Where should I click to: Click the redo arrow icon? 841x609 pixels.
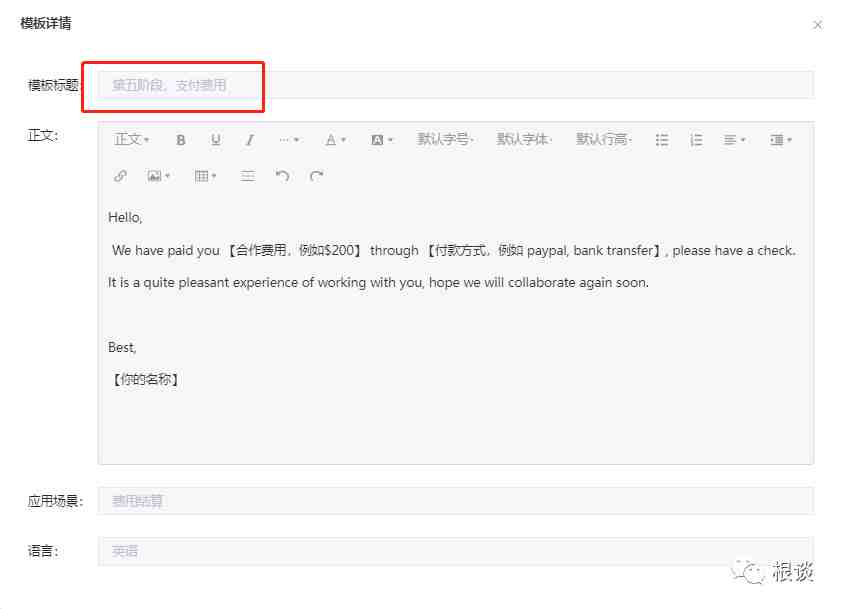(316, 176)
